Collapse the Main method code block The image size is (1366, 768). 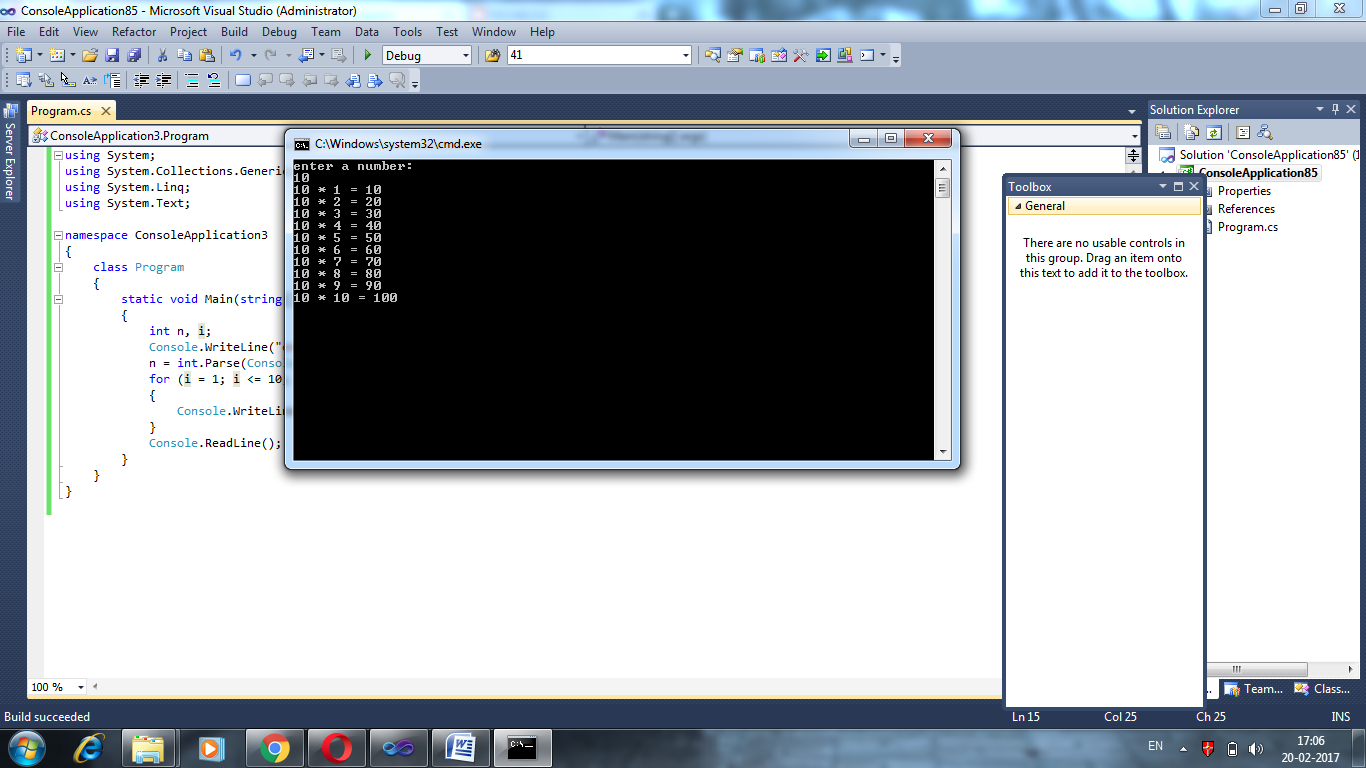coord(59,299)
